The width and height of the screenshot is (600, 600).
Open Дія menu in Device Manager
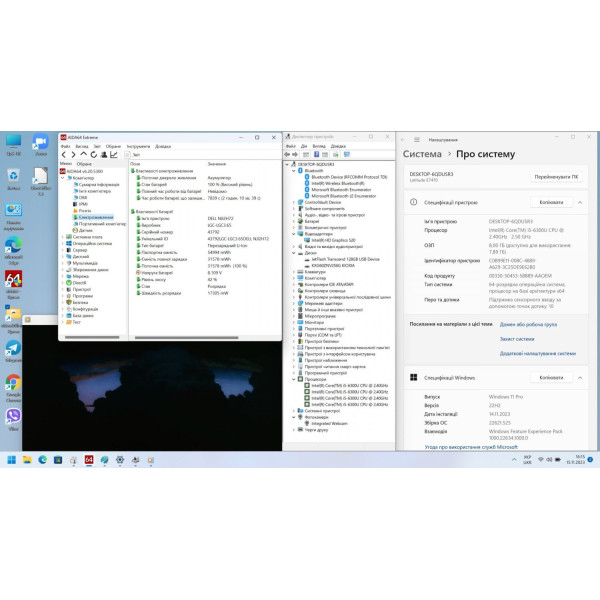pyautogui.click(x=304, y=146)
